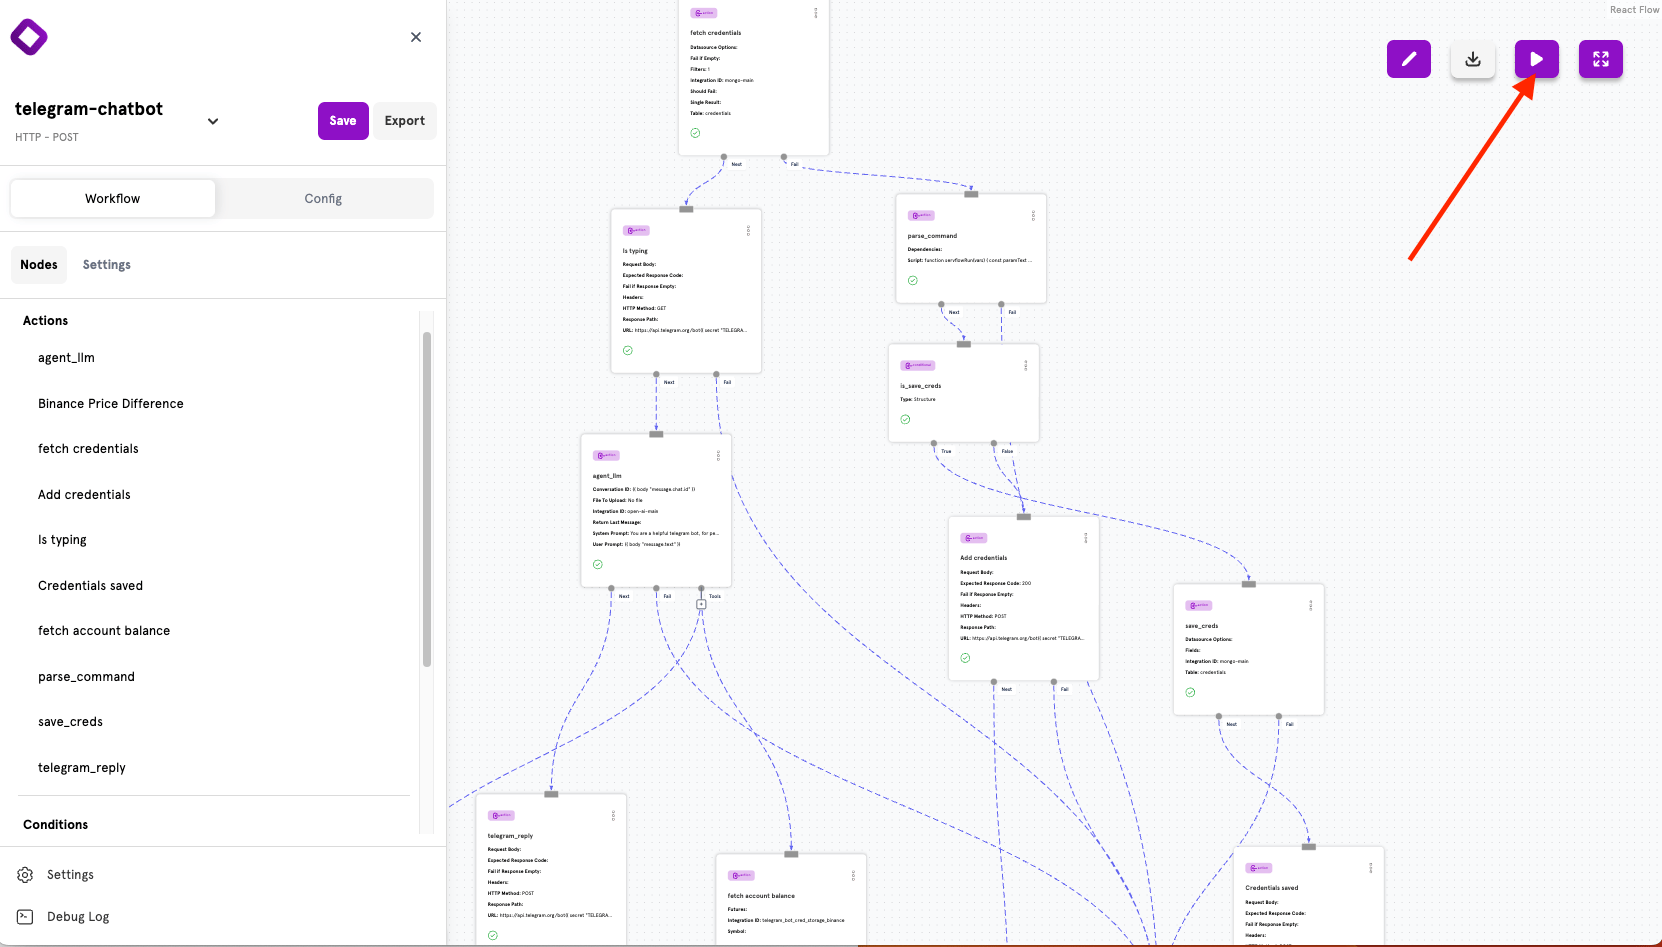Viewport: 1662px width, 947px height.
Task: Click the save_creds node card on canvas
Action: click(x=1249, y=650)
